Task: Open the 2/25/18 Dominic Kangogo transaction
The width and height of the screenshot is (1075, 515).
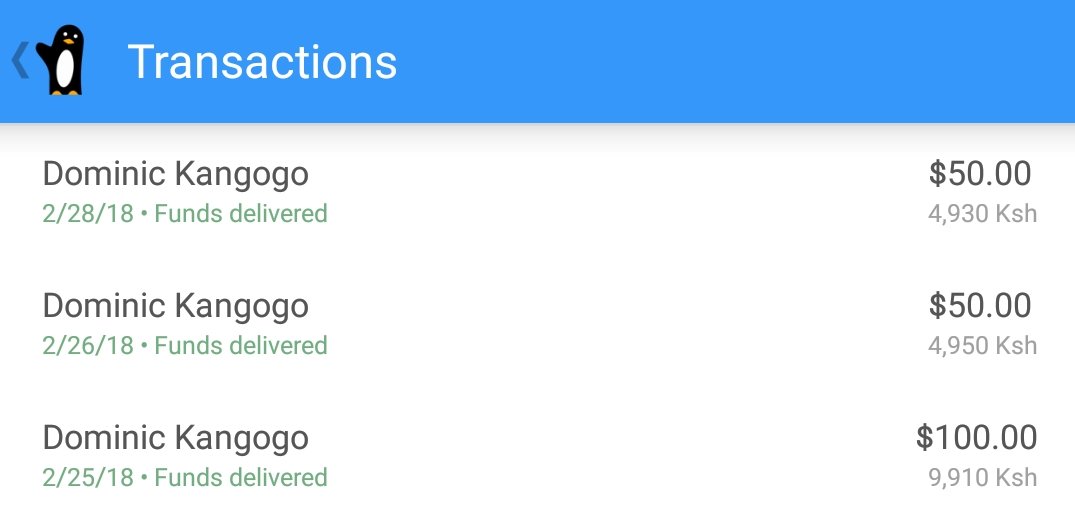Action: pos(538,456)
